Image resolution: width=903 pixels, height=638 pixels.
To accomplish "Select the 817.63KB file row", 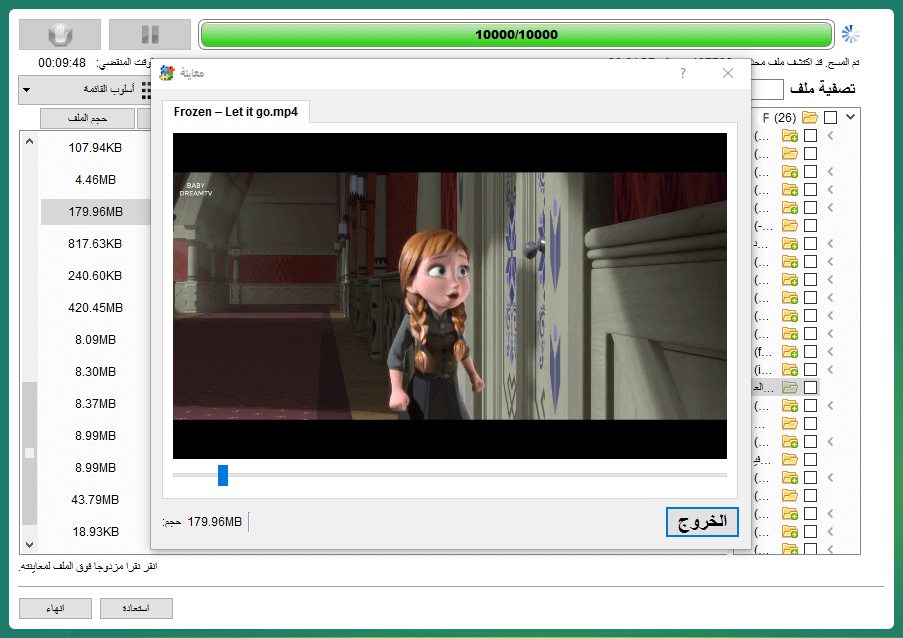I will pos(95,244).
